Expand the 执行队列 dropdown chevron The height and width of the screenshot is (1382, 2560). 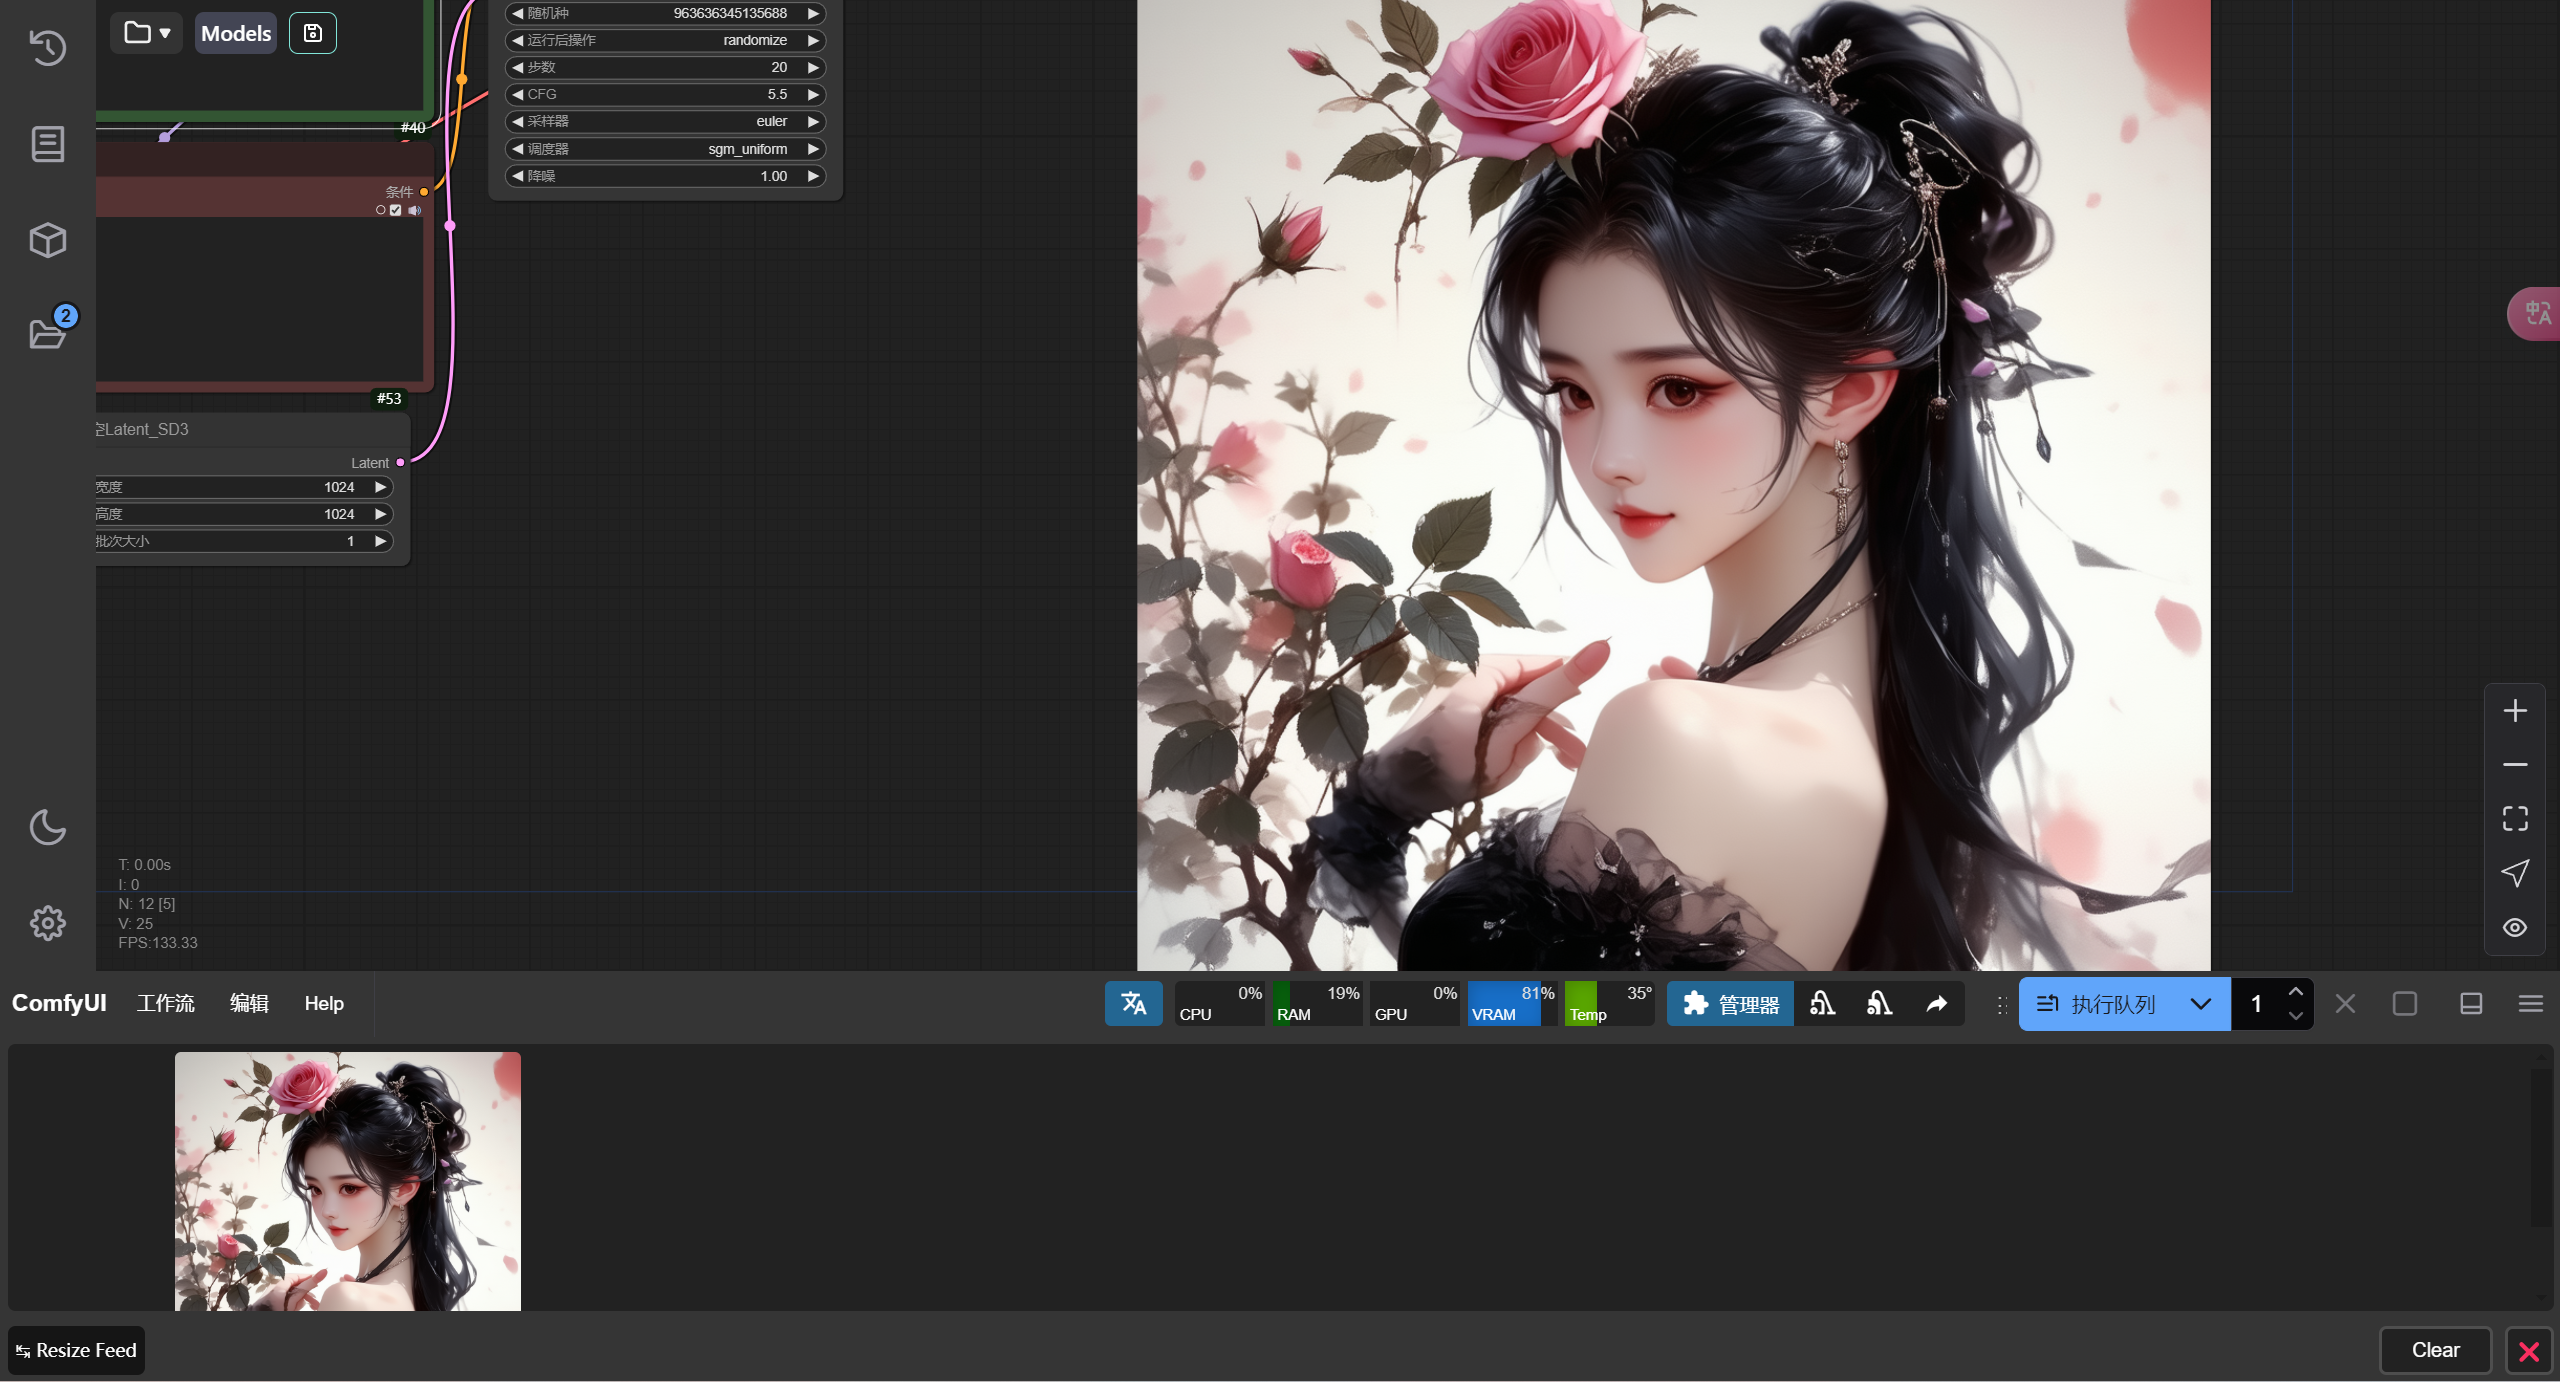pyautogui.click(x=2200, y=1003)
